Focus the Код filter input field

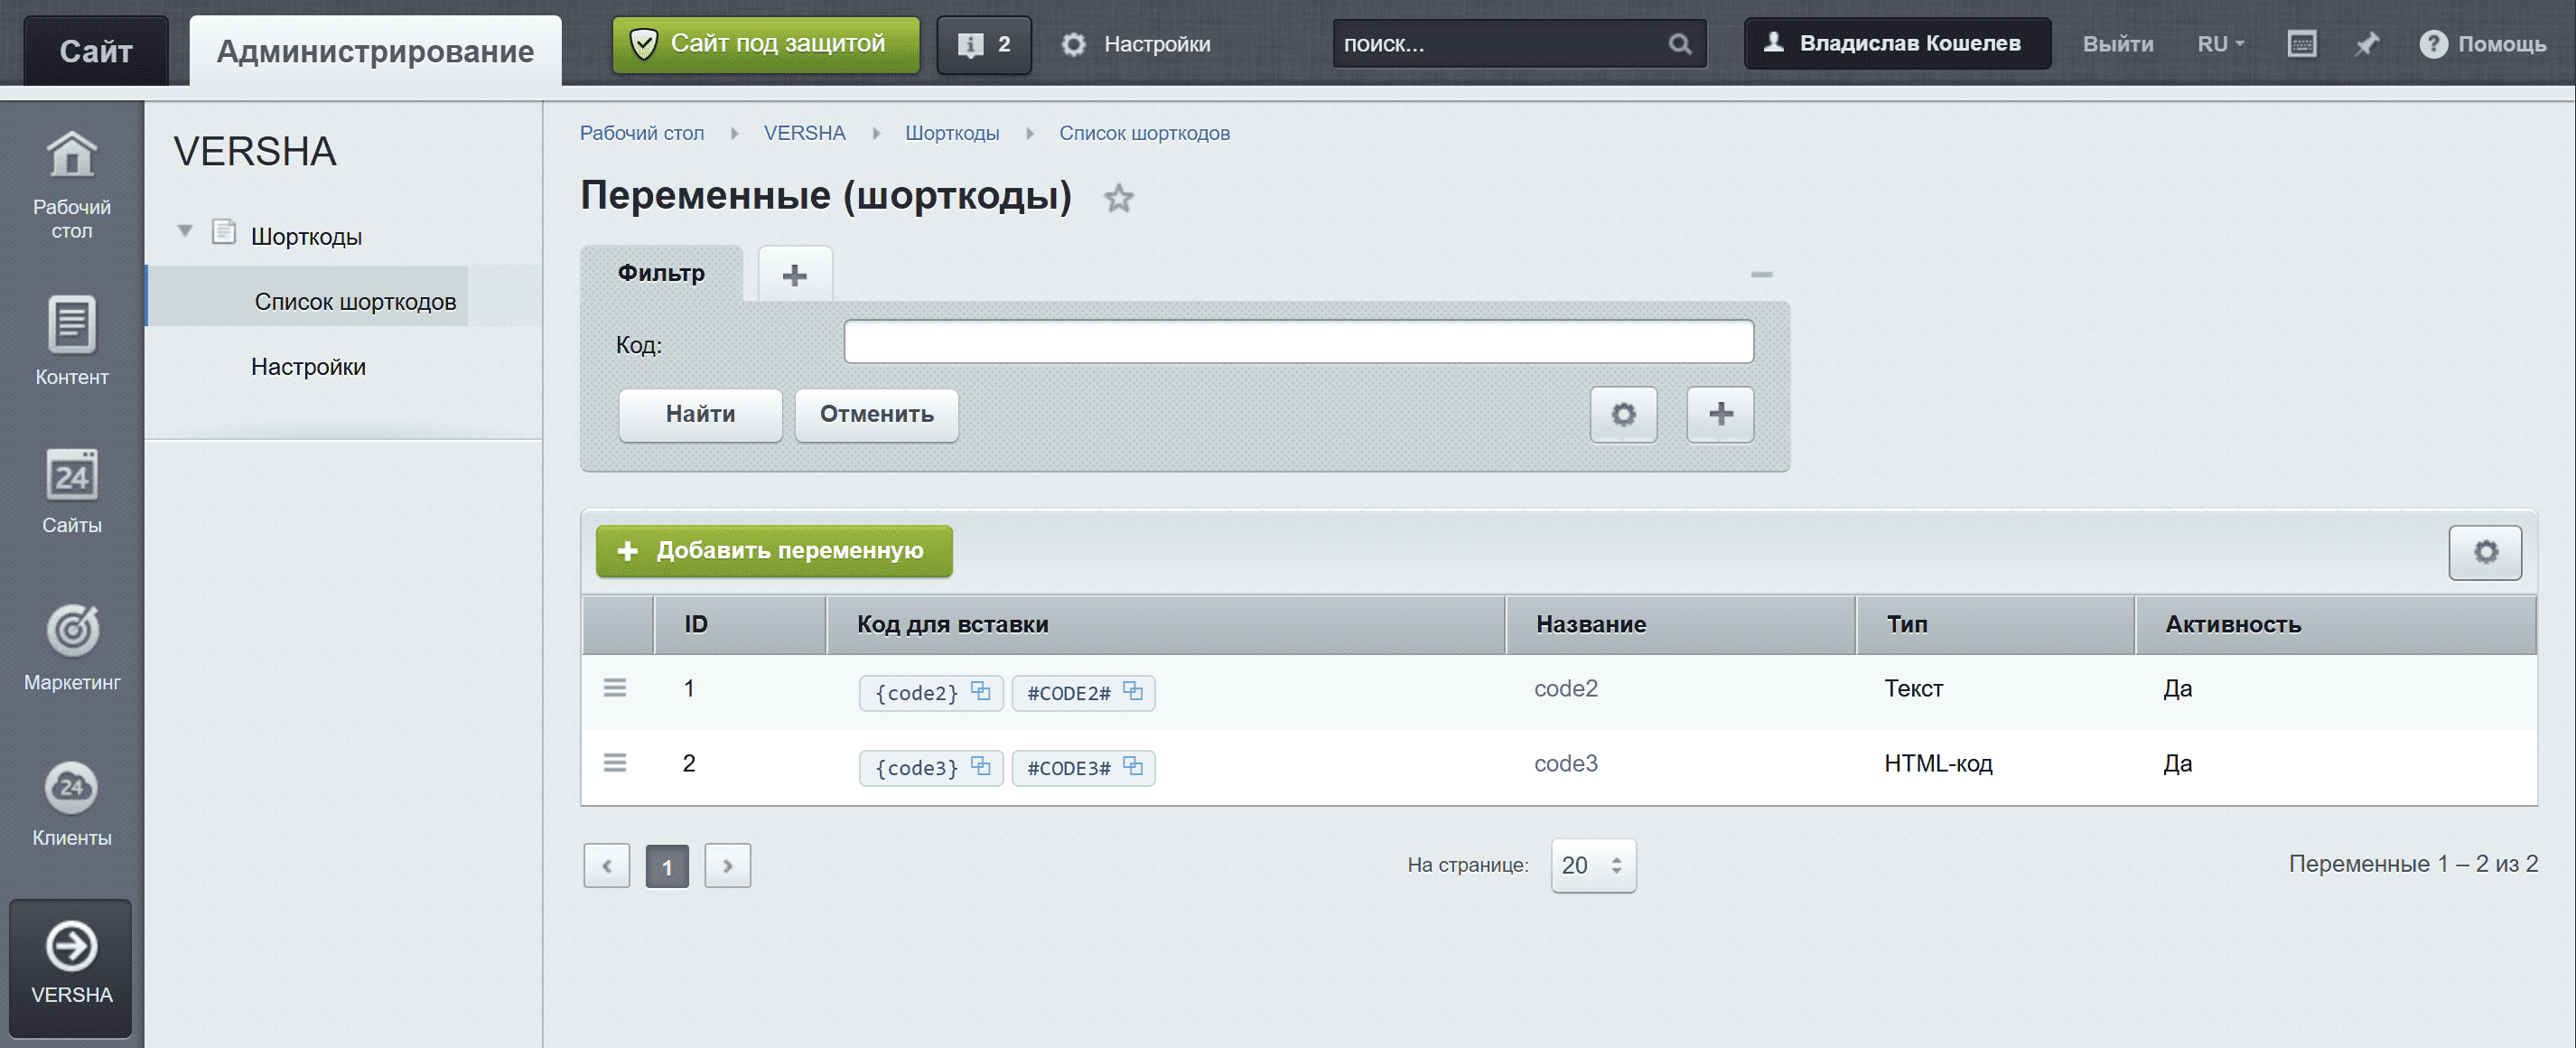click(1298, 342)
